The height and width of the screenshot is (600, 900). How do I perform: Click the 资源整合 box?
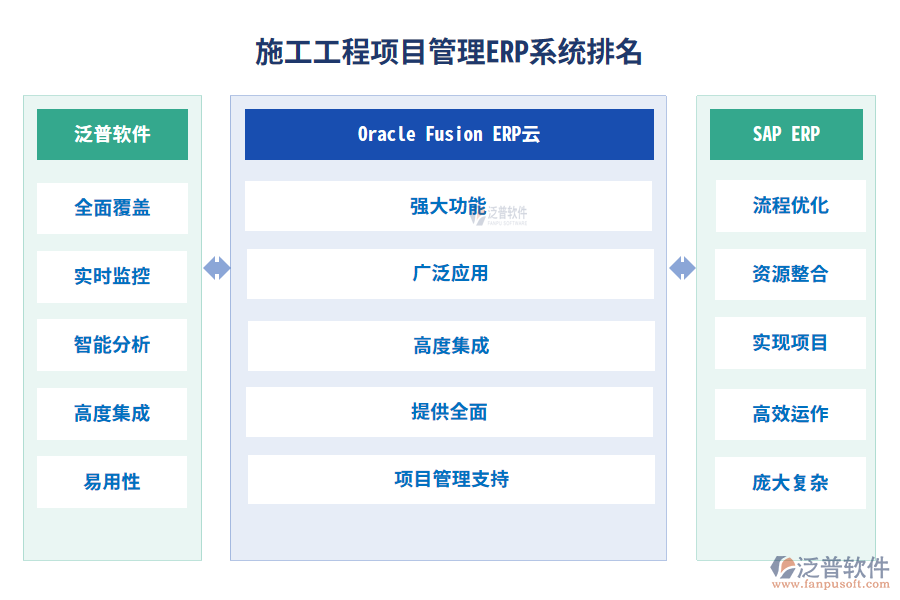(x=790, y=274)
